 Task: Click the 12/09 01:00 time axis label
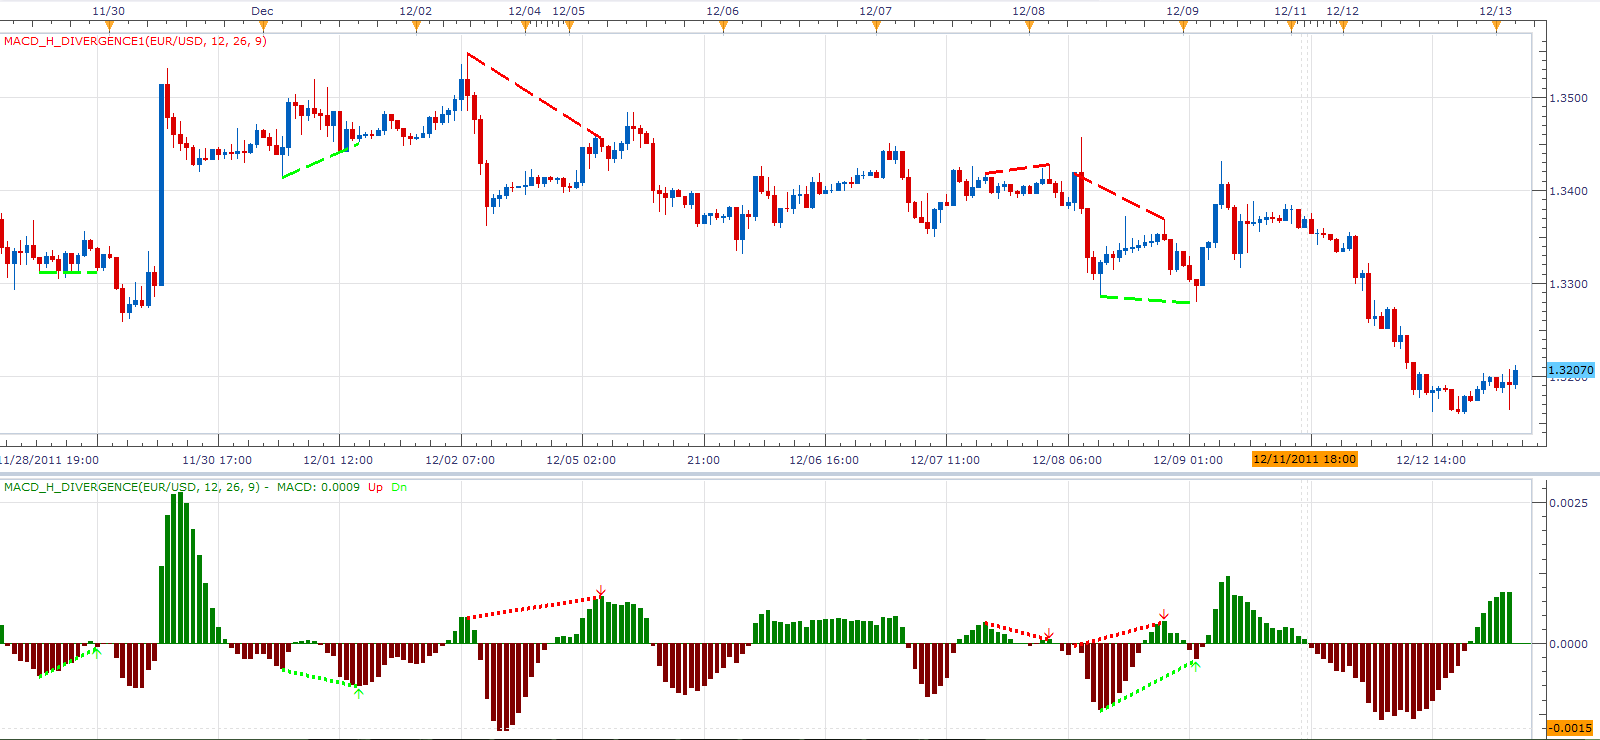[x=1188, y=460]
